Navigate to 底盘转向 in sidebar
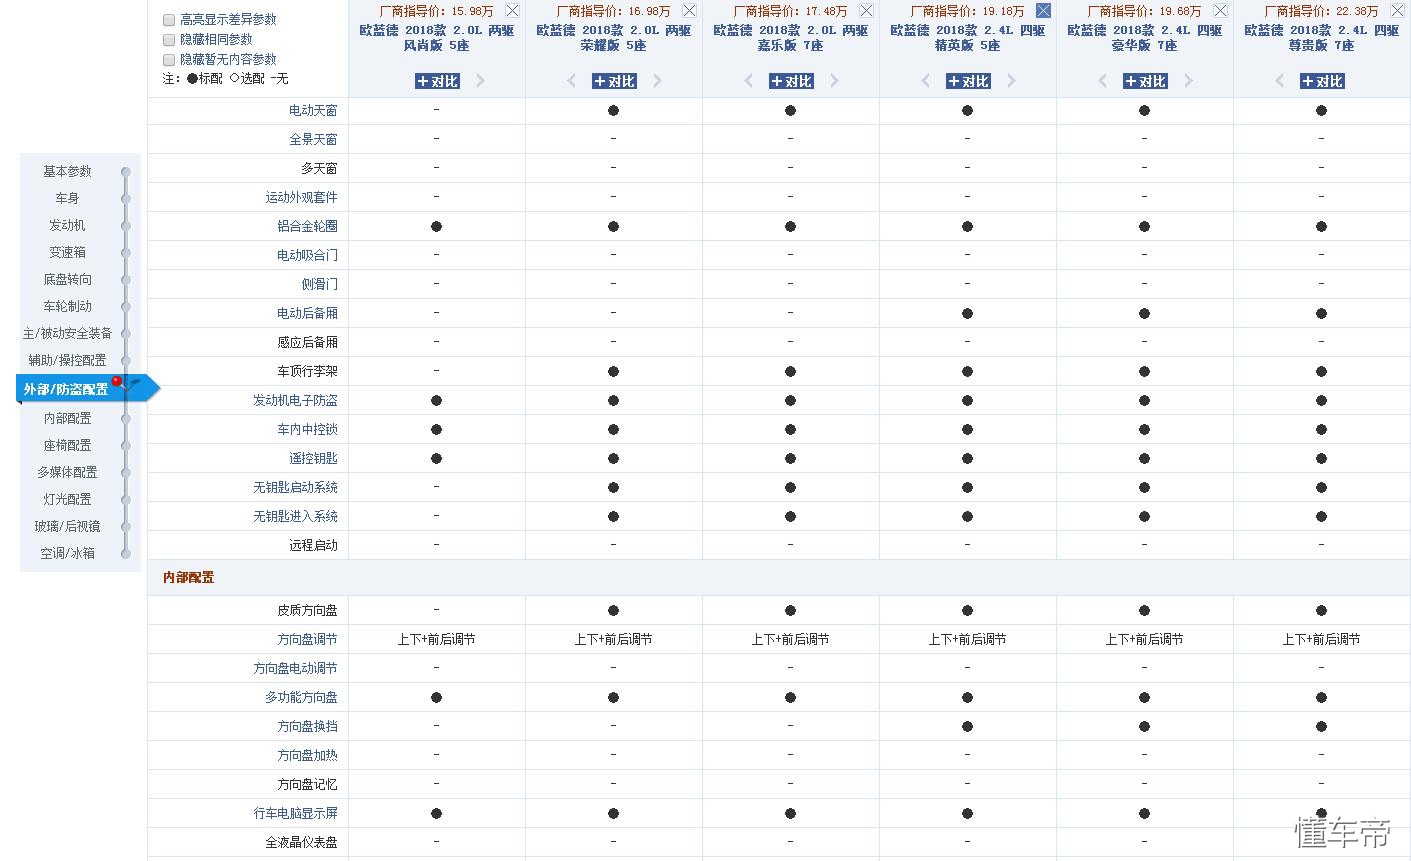The image size is (1411, 861). [x=67, y=279]
